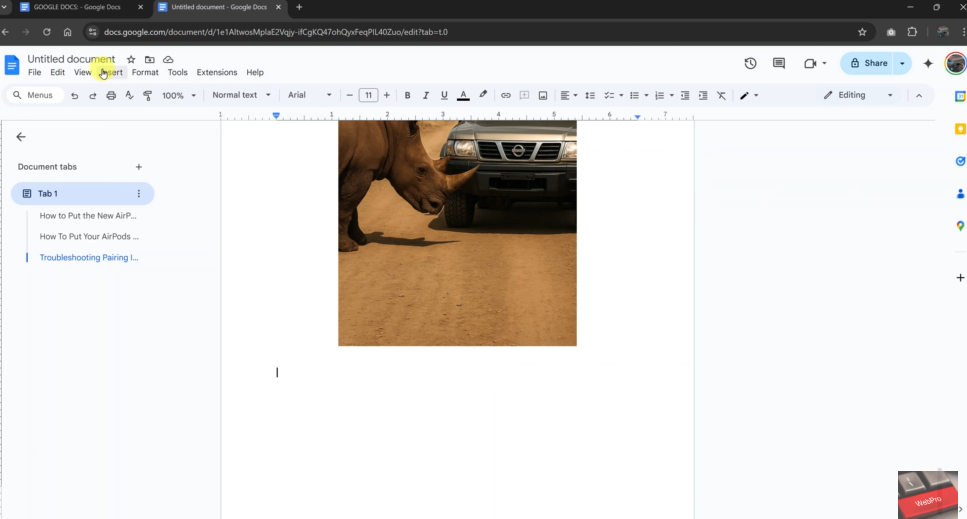The width and height of the screenshot is (967, 519).
Task: Click the Gemini sparkle icon
Action: coord(928,63)
